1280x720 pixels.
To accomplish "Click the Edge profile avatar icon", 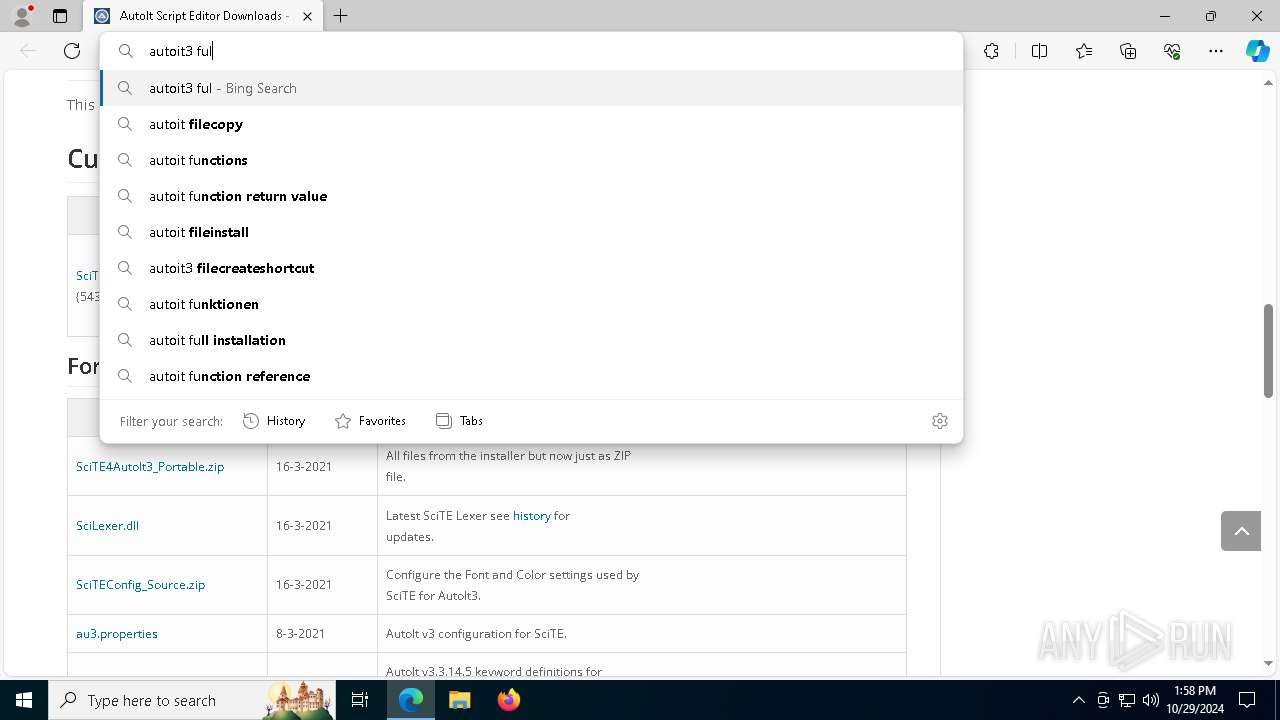I will (x=21, y=16).
